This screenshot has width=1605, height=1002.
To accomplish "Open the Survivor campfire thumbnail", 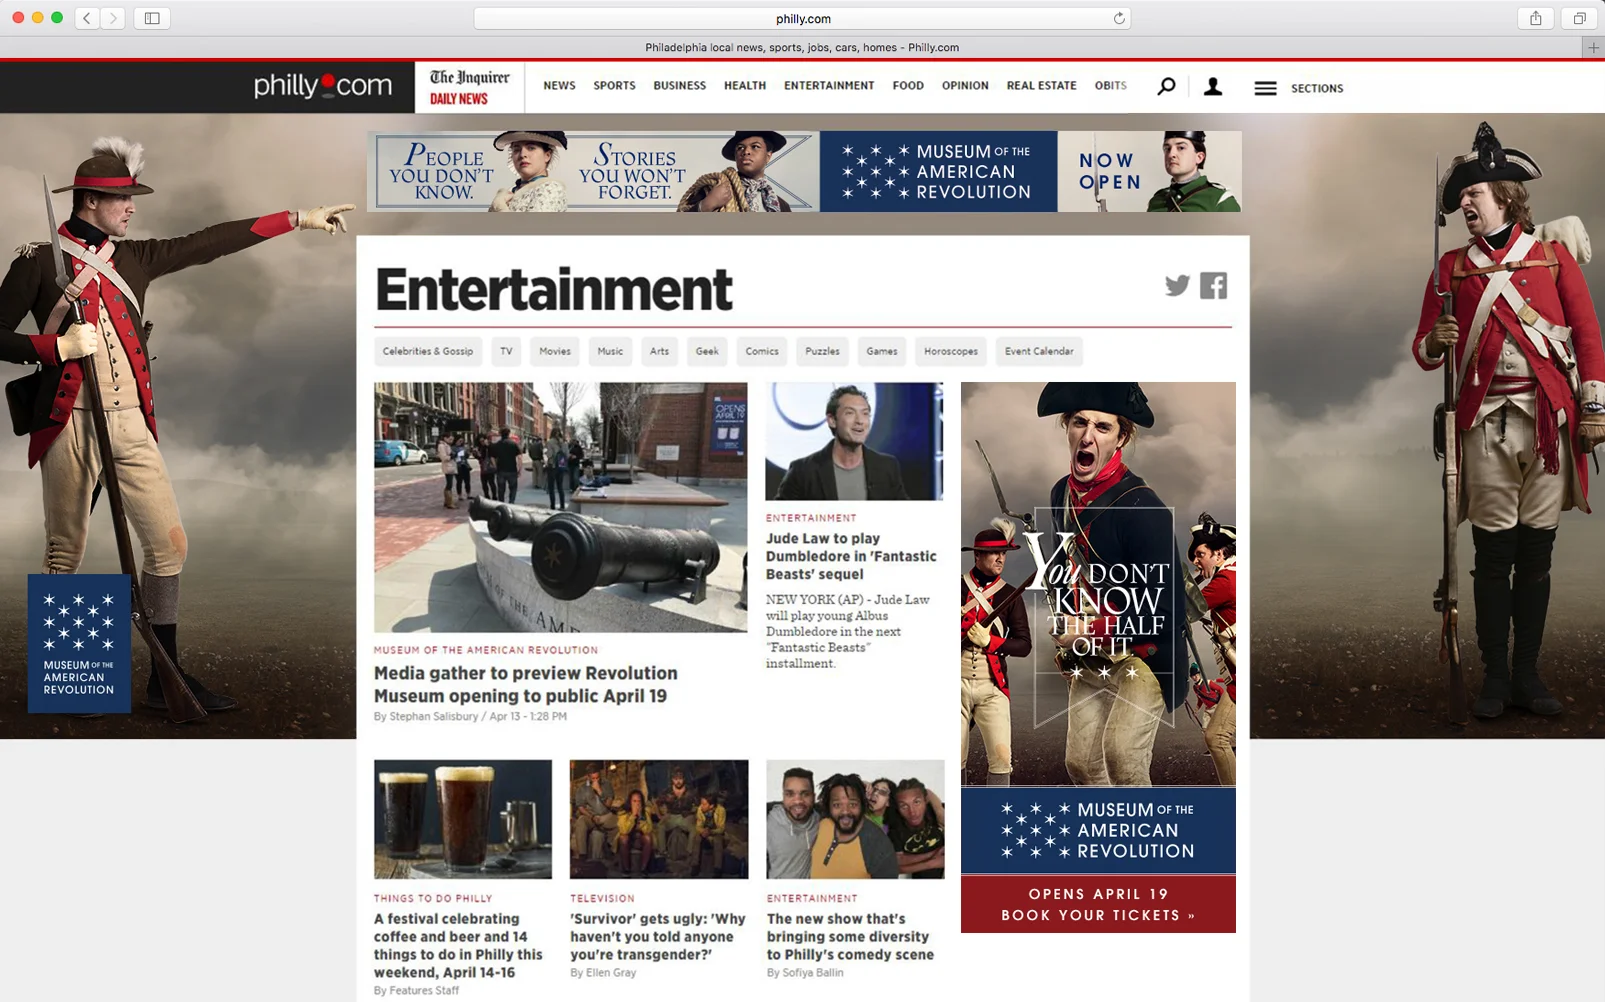I will click(x=659, y=819).
